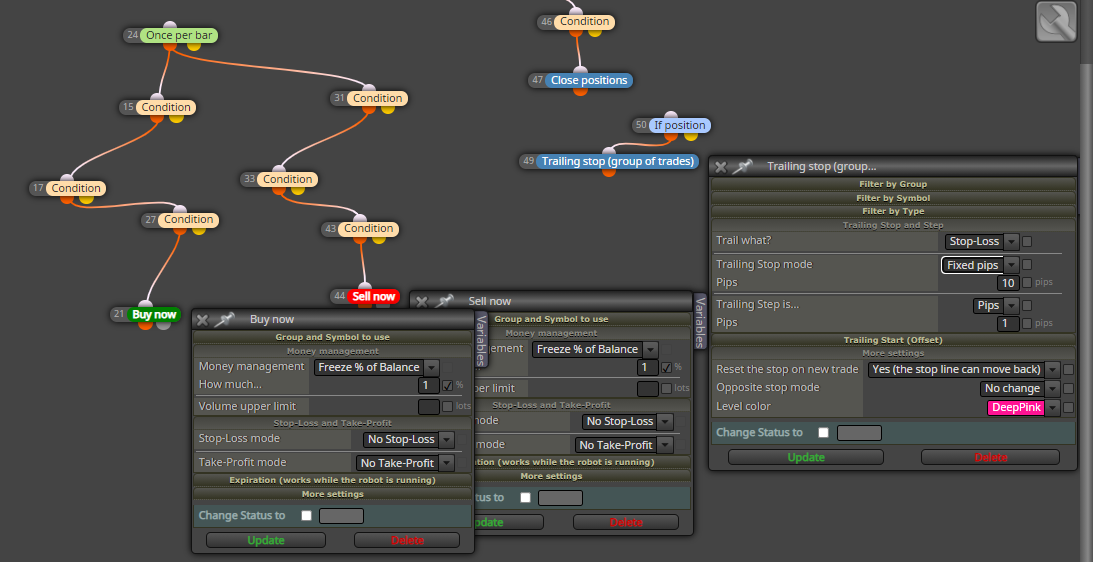Viewport: 1093px width, 562px height.
Task: Uncheck the How much percent checkbox
Action: (448, 385)
